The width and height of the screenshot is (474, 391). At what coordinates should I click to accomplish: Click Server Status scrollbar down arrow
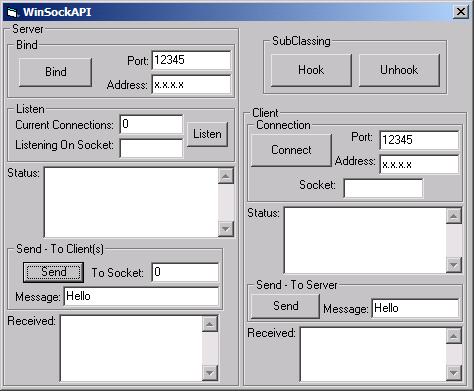click(x=226, y=229)
